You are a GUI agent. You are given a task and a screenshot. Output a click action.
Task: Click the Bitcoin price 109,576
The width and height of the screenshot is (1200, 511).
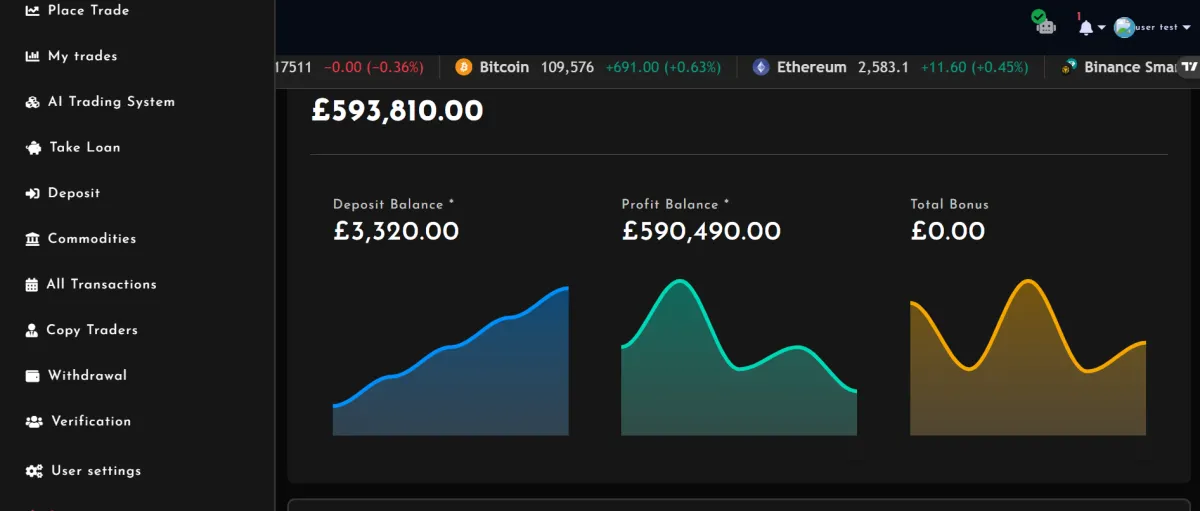[567, 67]
